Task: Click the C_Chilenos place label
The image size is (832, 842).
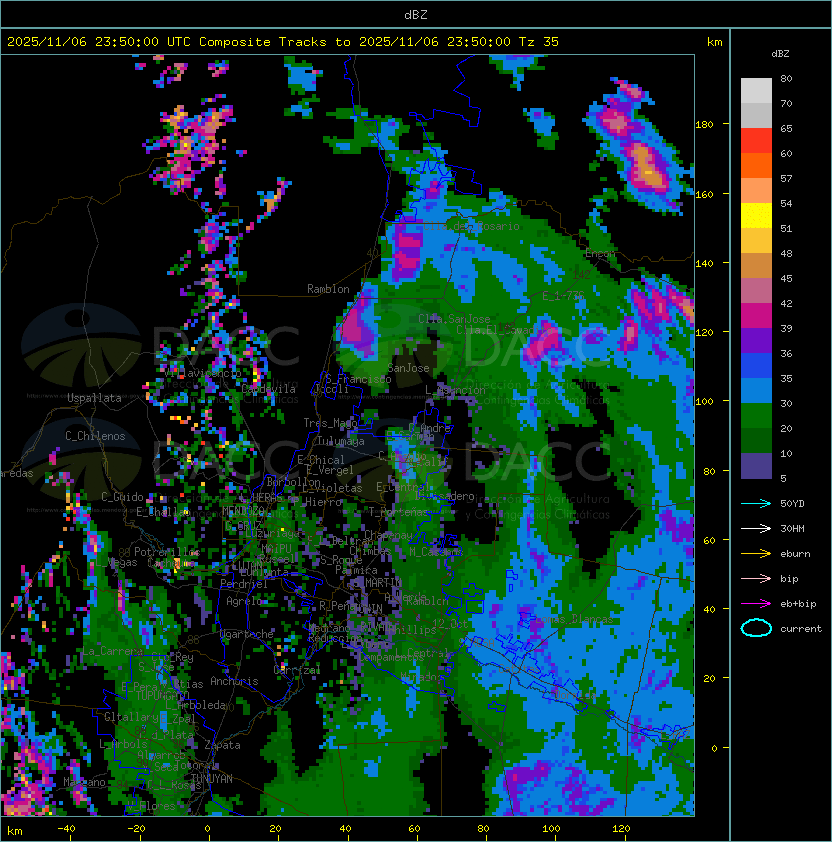Action: [x=95, y=436]
